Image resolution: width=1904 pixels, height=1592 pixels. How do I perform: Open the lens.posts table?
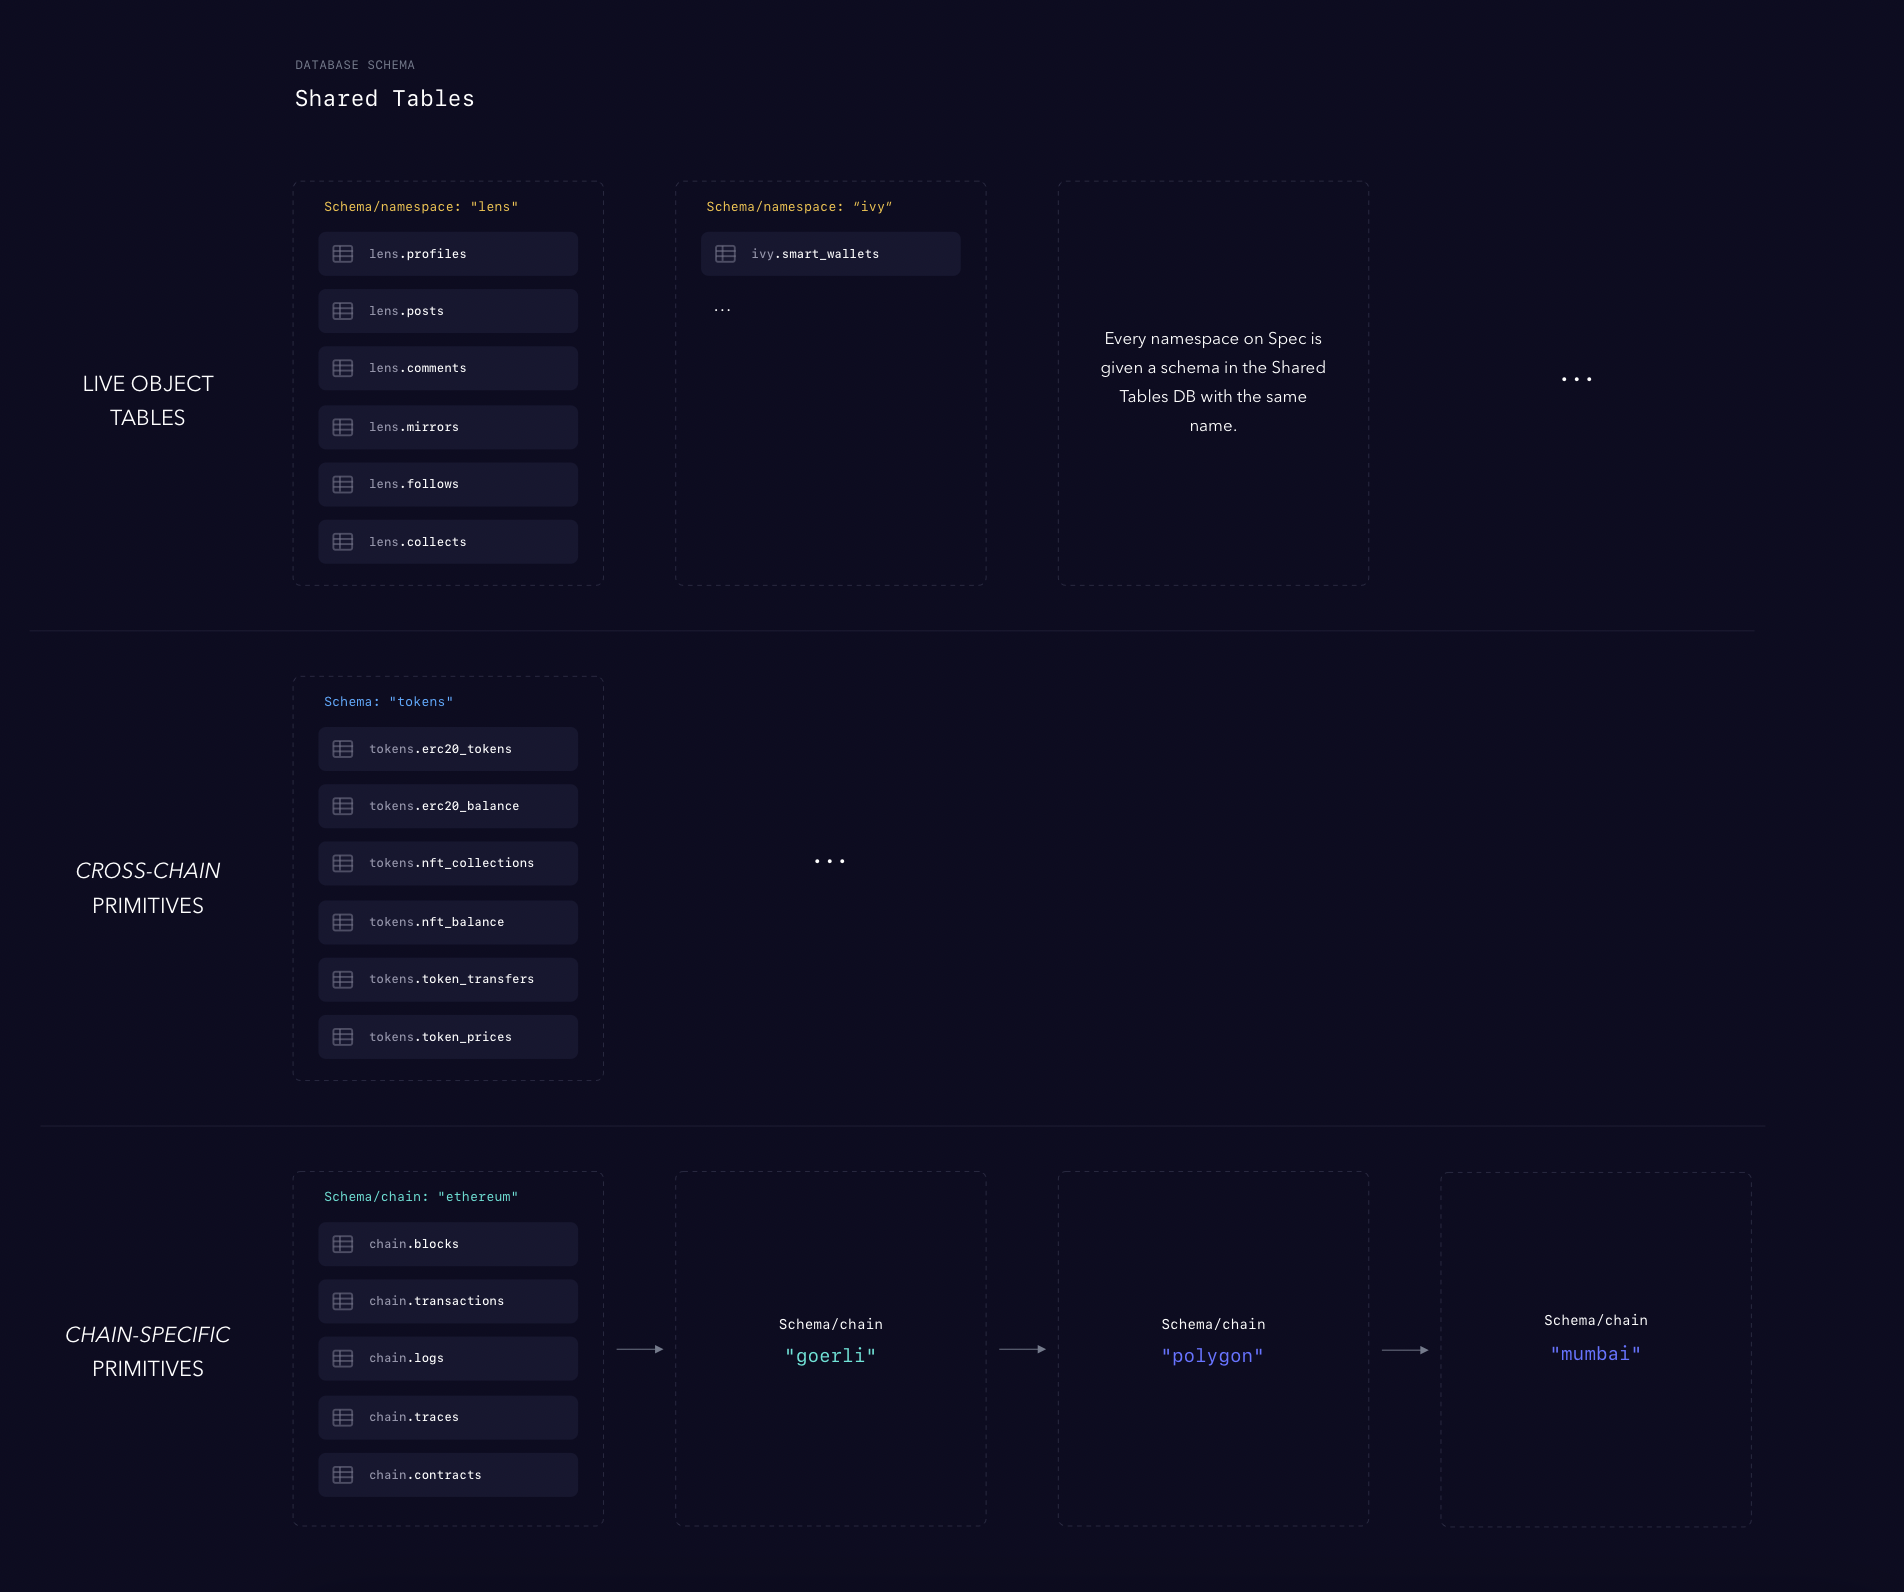447,310
